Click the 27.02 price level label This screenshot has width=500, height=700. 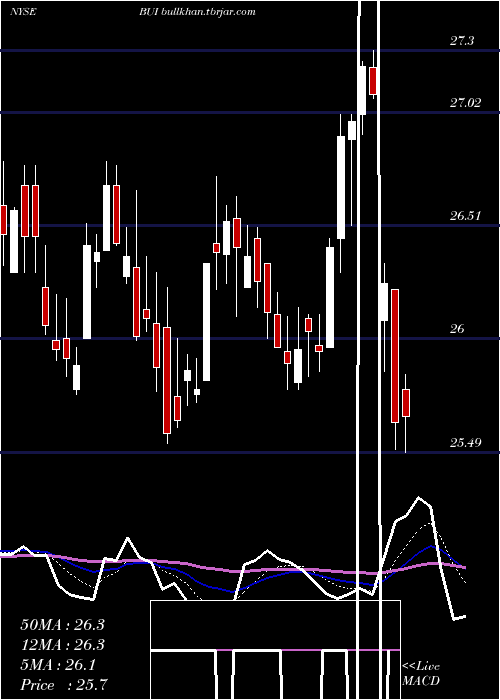point(465,103)
